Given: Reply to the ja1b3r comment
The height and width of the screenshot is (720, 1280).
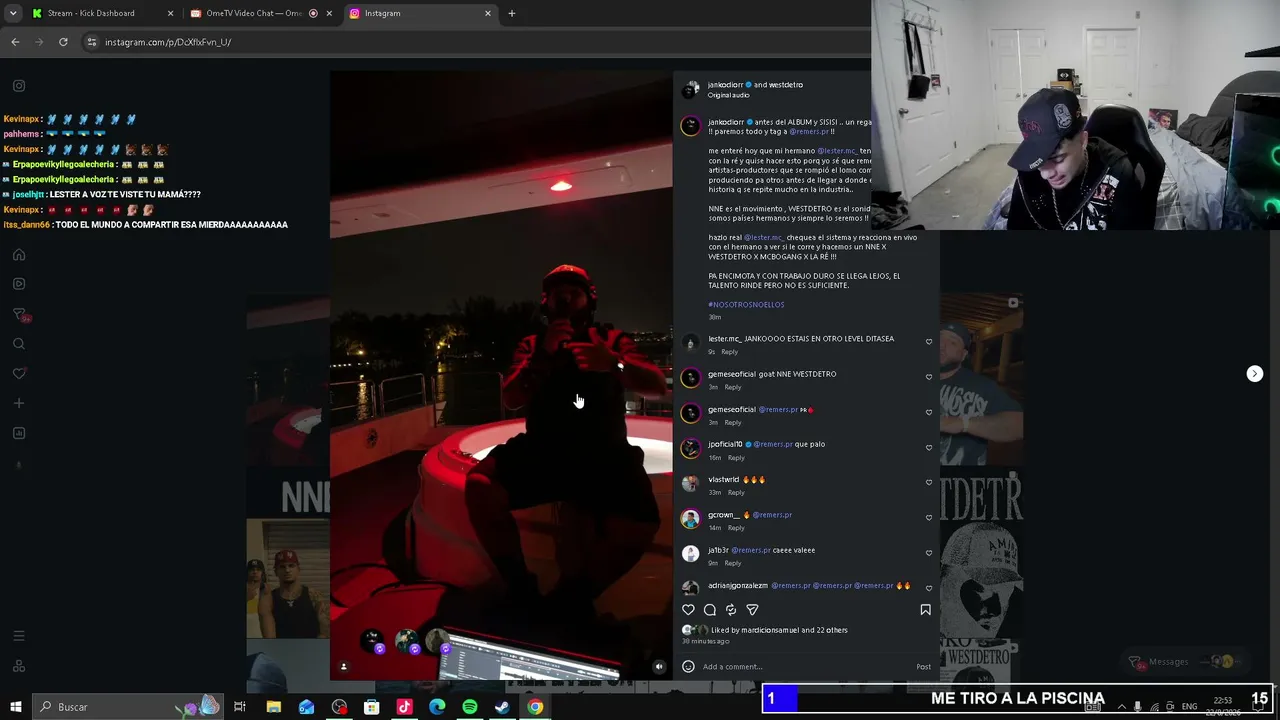Looking at the screenshot, I should click(733, 563).
